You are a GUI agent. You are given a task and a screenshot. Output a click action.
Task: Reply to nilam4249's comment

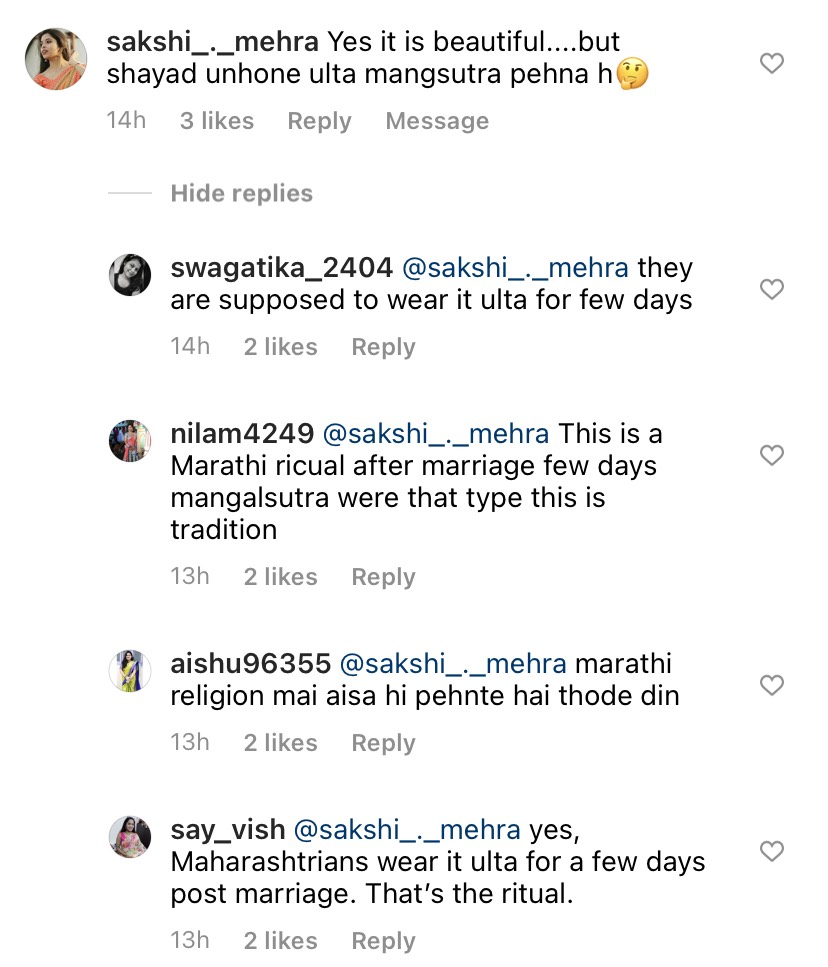coord(383,576)
